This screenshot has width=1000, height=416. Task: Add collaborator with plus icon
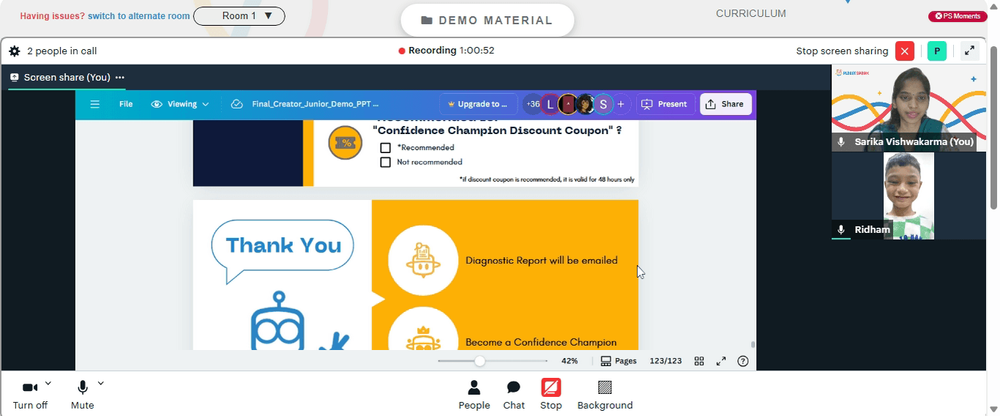tap(621, 104)
